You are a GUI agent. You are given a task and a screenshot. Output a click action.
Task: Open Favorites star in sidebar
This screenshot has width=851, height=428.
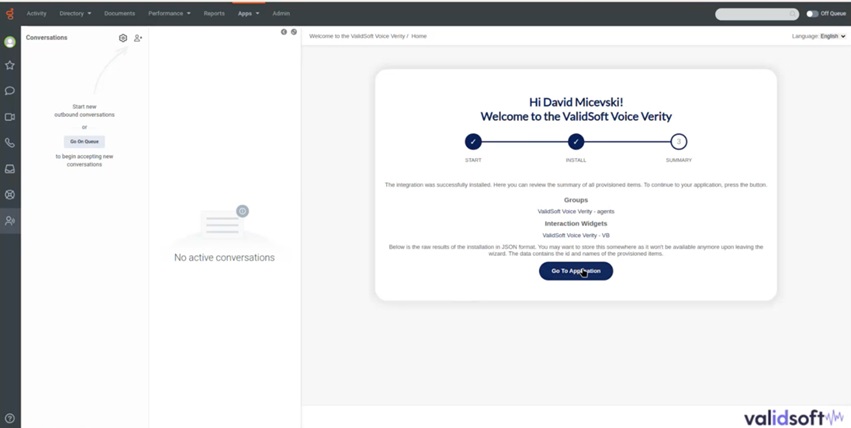tap(10, 65)
